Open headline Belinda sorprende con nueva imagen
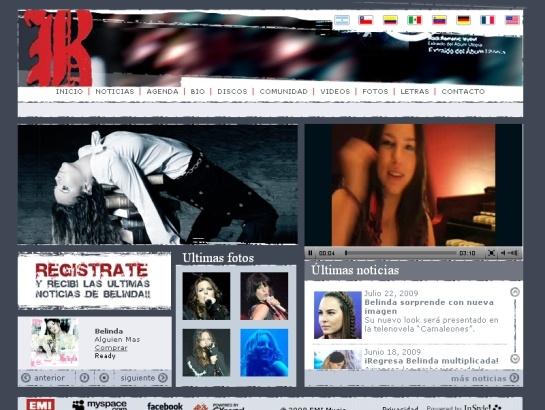 pyautogui.click(x=429, y=306)
